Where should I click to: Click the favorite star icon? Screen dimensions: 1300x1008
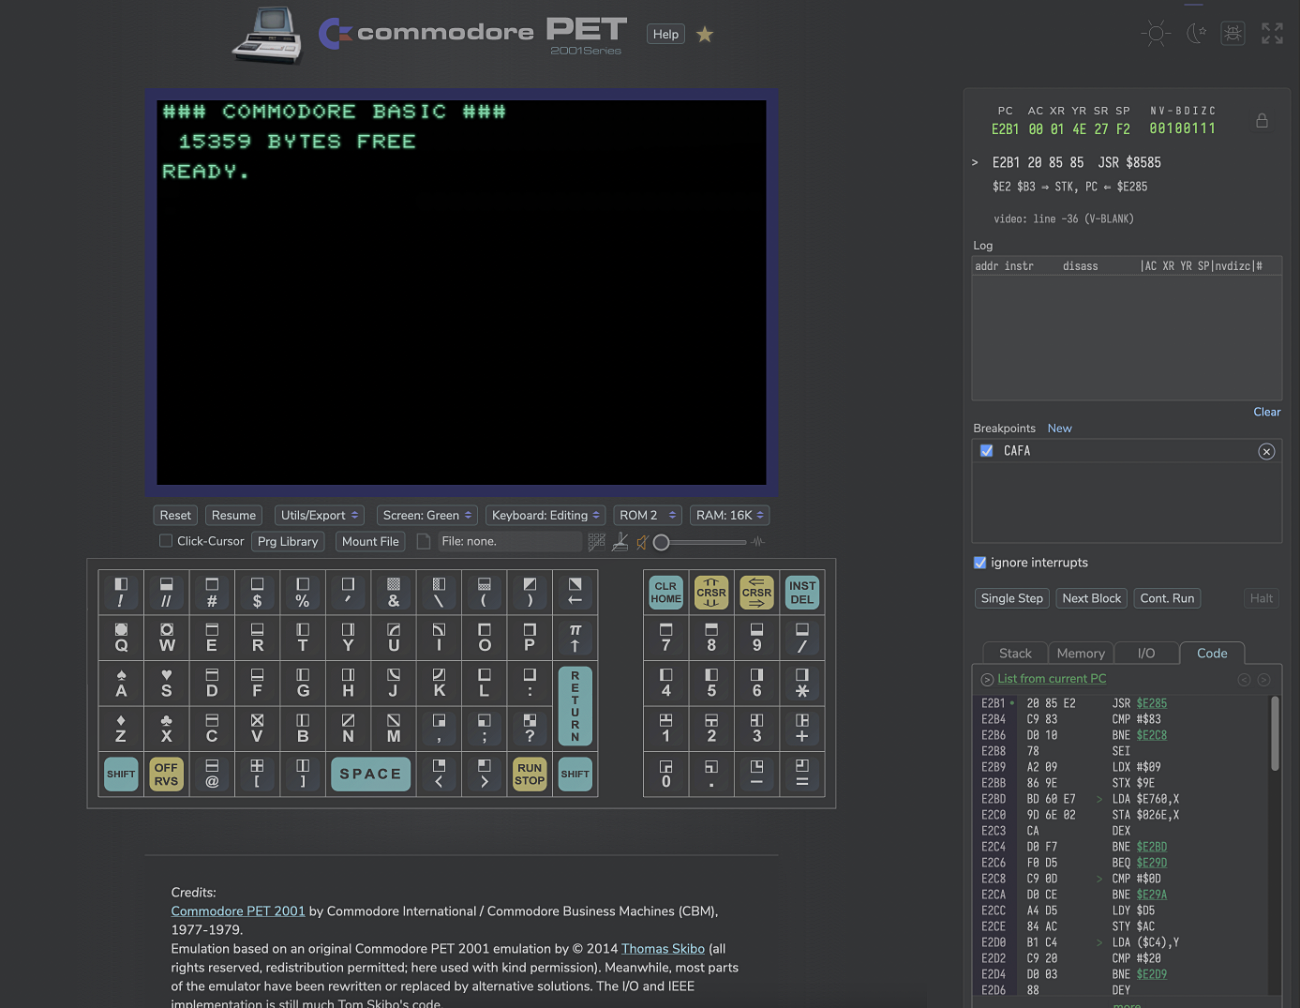coord(705,34)
